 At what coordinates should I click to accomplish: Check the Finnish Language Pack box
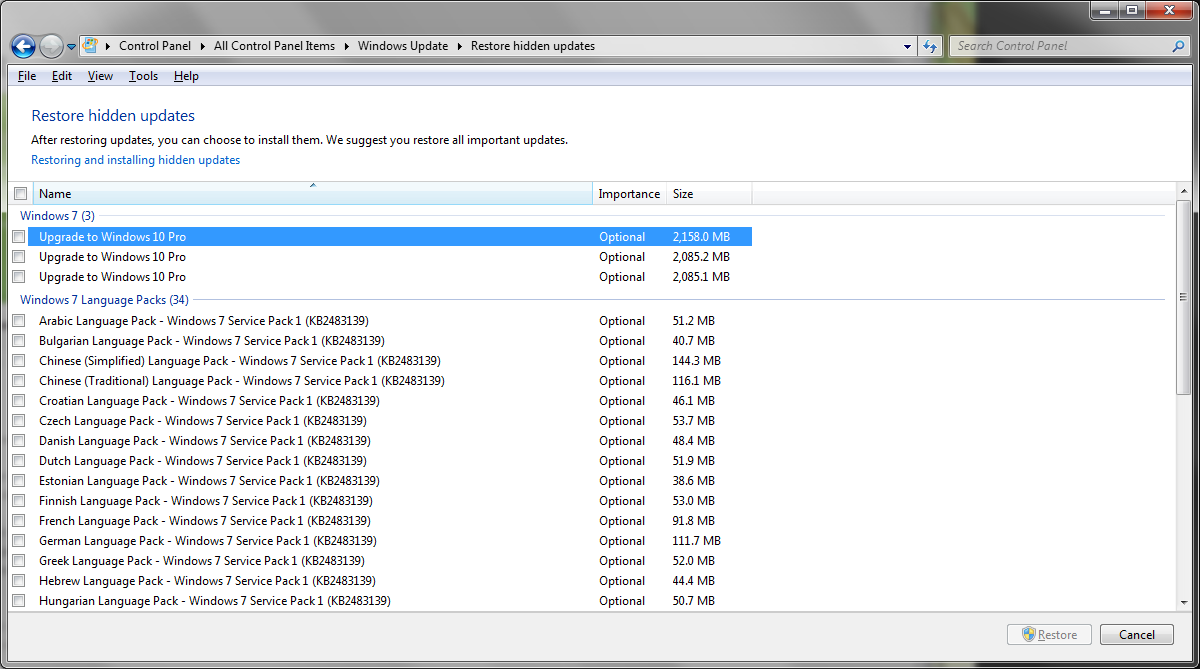pyautogui.click(x=19, y=501)
